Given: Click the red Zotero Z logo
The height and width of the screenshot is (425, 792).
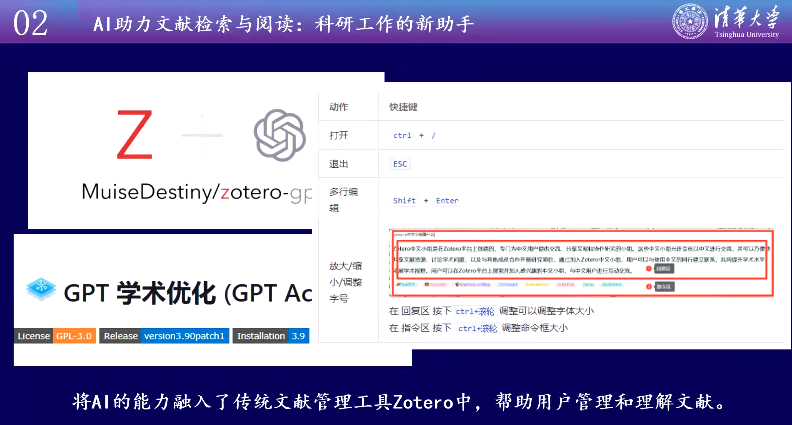Looking at the screenshot, I should [x=134, y=135].
